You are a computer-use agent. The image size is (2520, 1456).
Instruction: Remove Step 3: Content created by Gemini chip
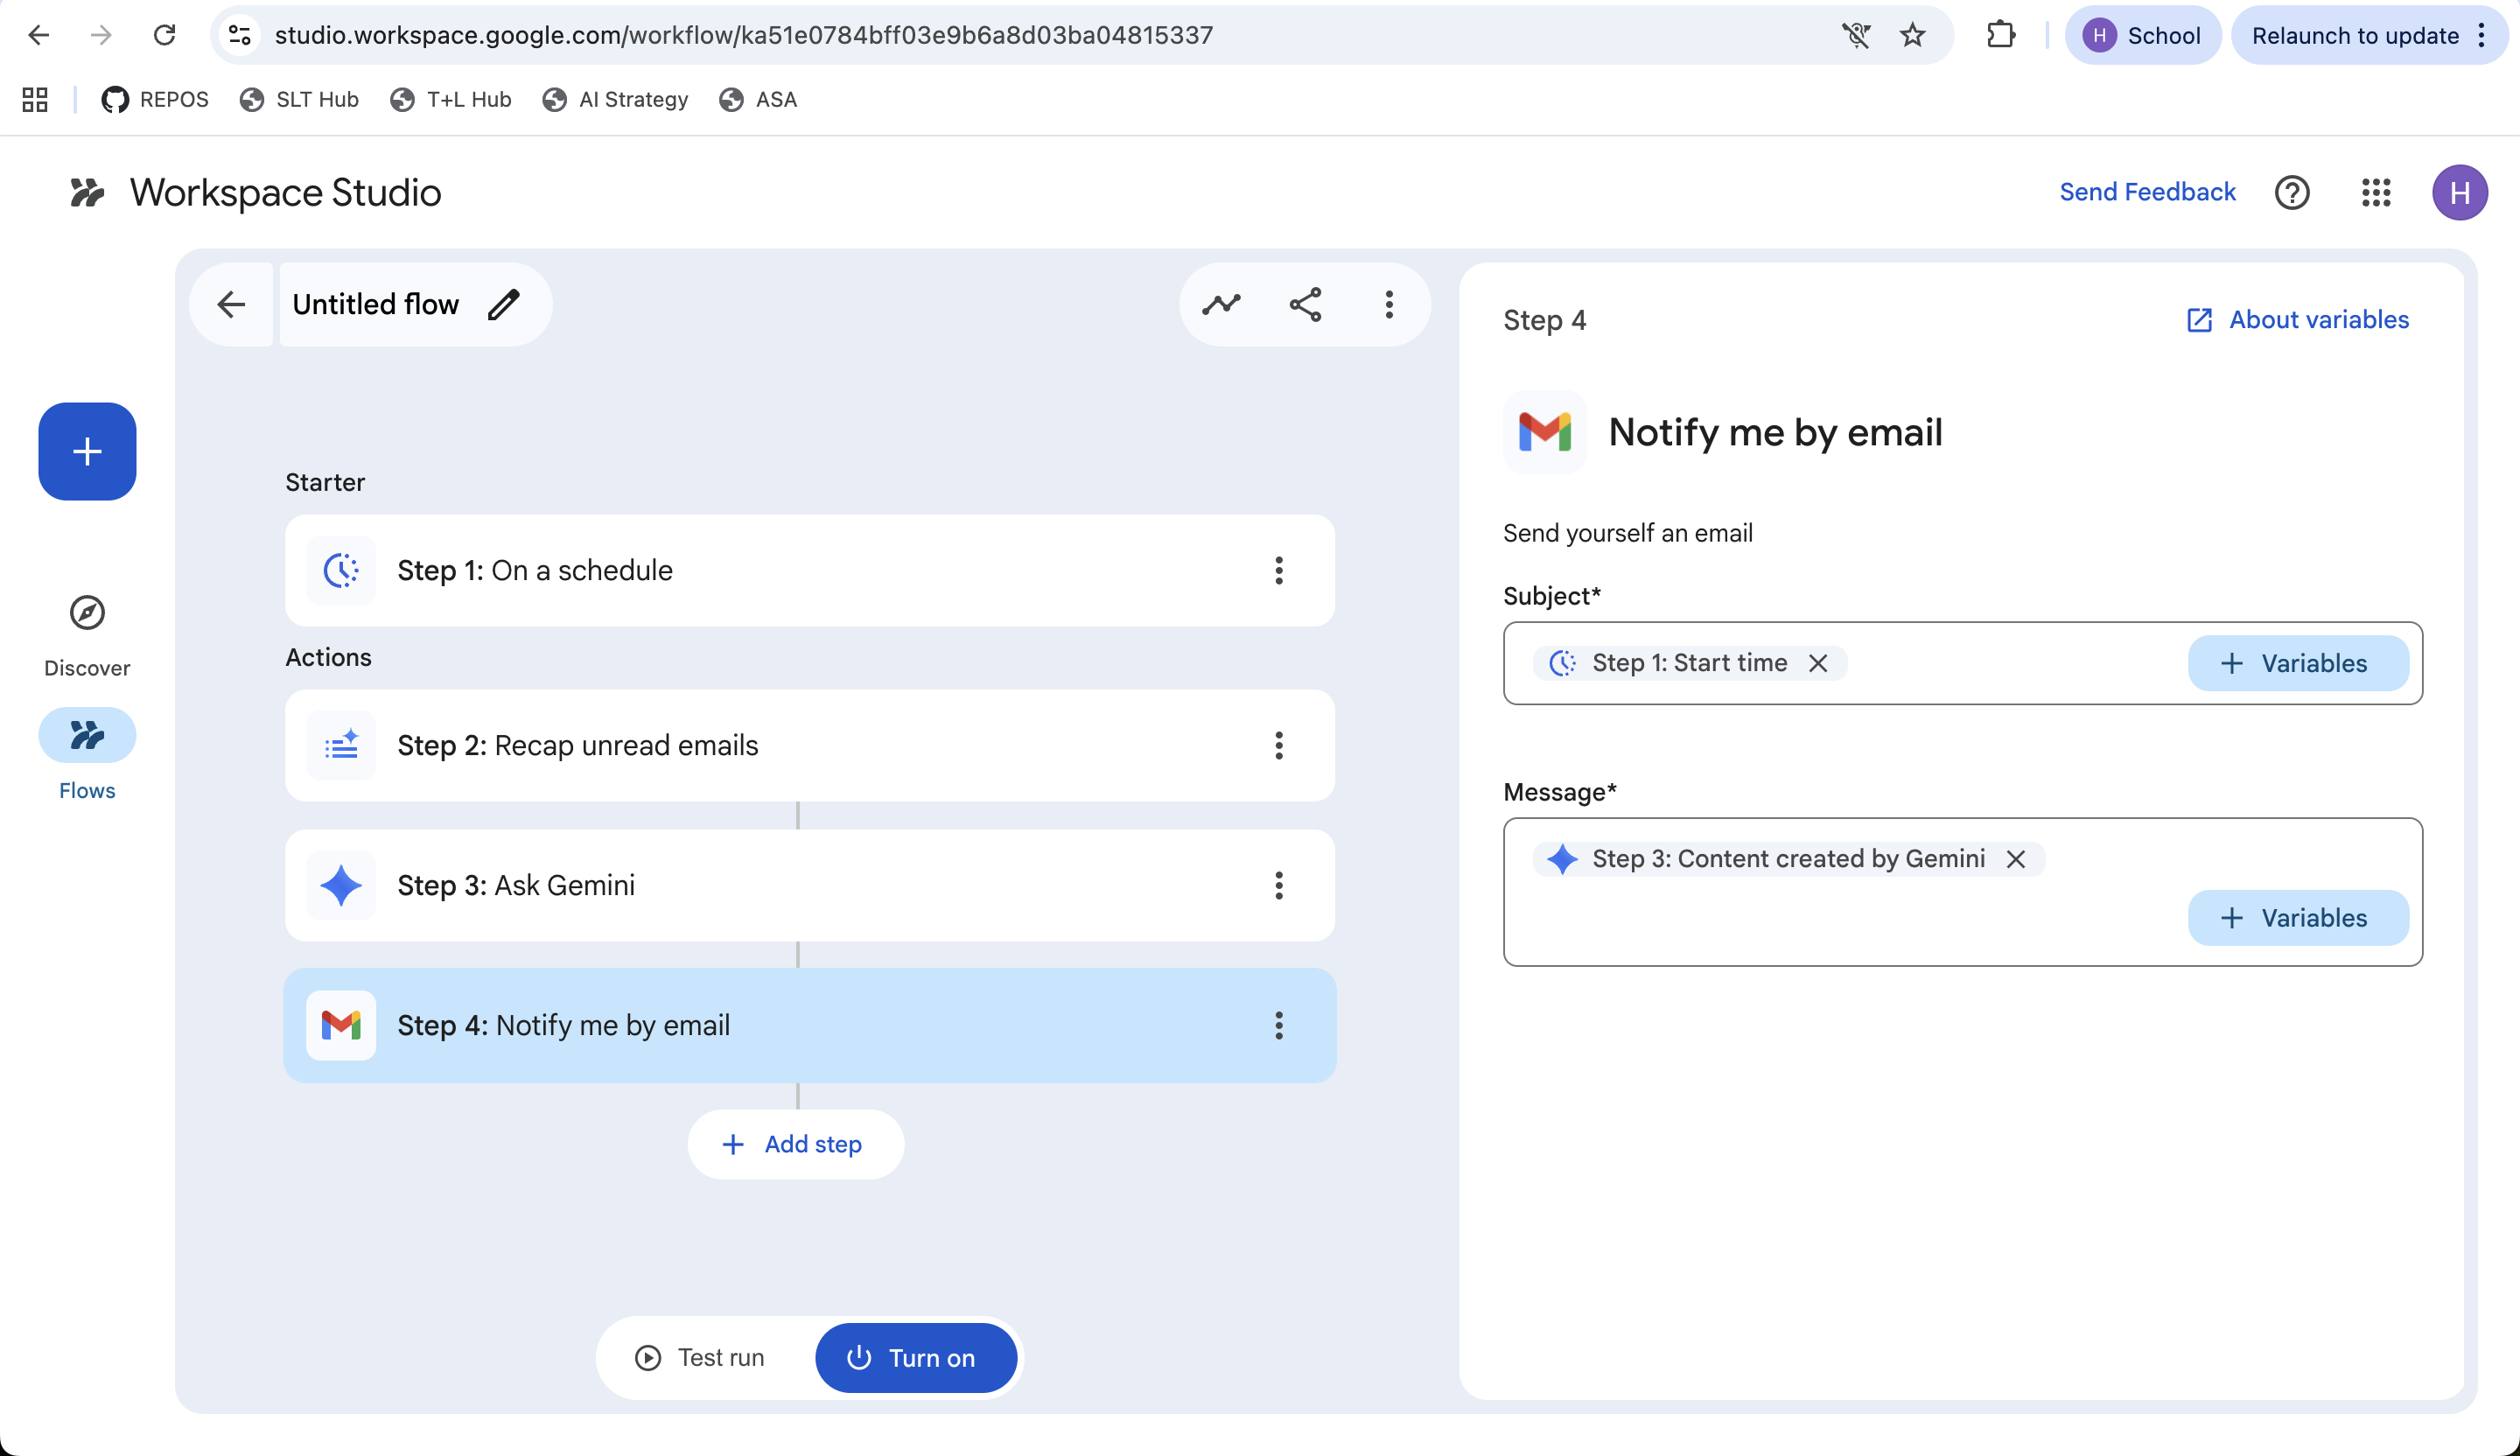pyautogui.click(x=2016, y=859)
